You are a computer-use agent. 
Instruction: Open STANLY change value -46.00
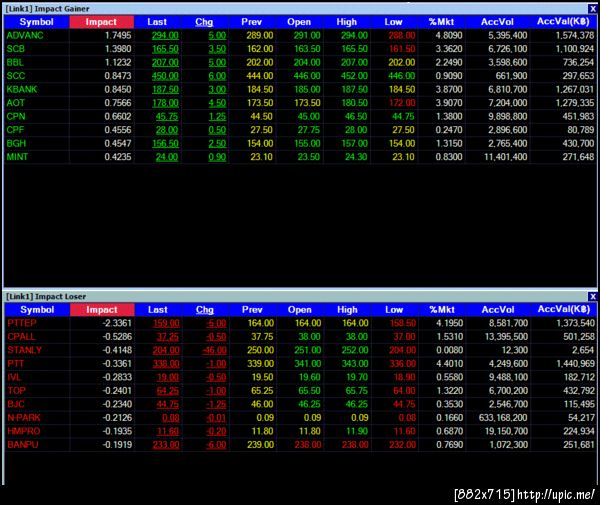pyautogui.click(x=215, y=350)
